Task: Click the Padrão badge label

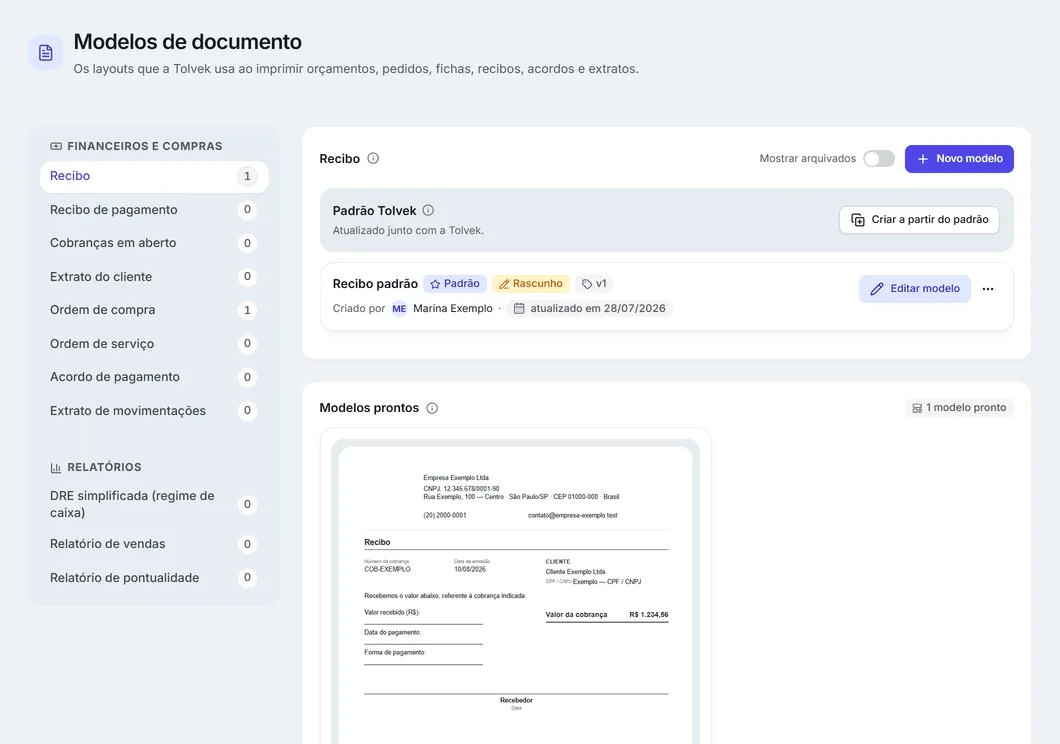Action: click(x=455, y=284)
